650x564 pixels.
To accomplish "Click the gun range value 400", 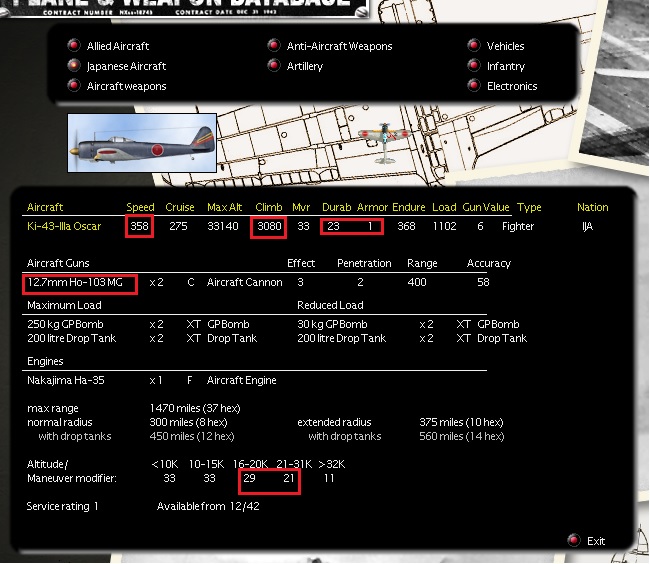I will [x=417, y=282].
